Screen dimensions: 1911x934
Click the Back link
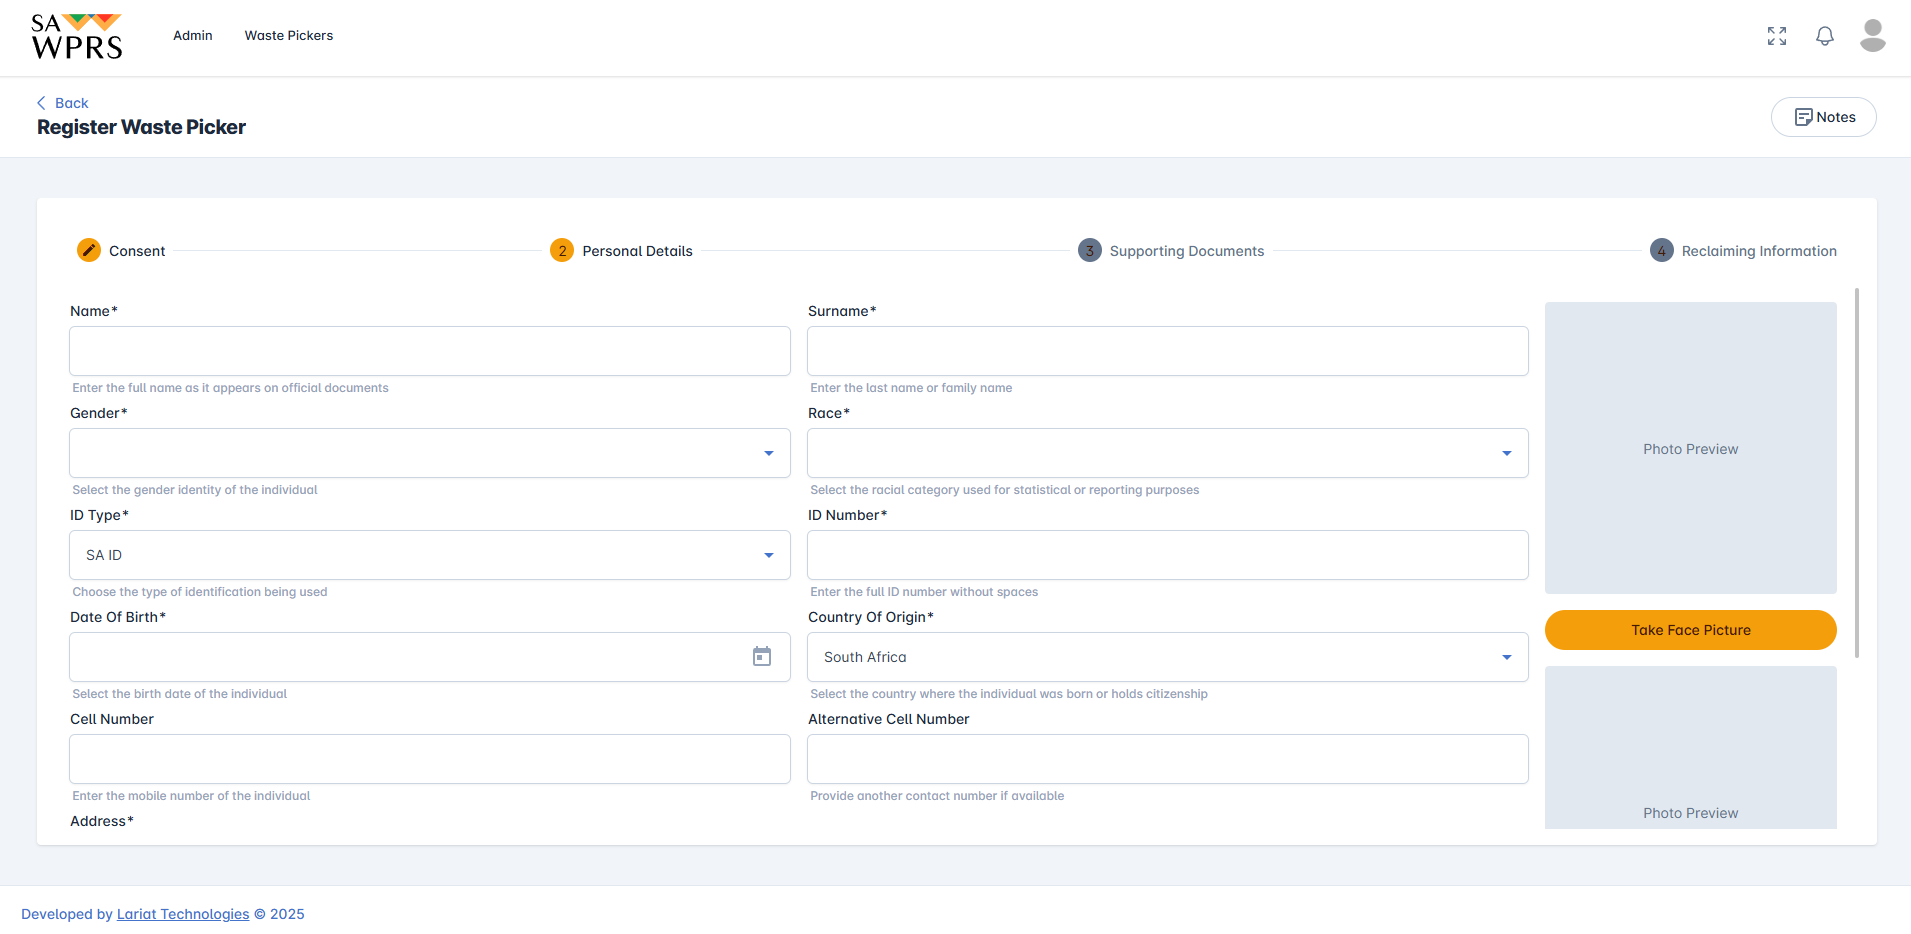72,103
